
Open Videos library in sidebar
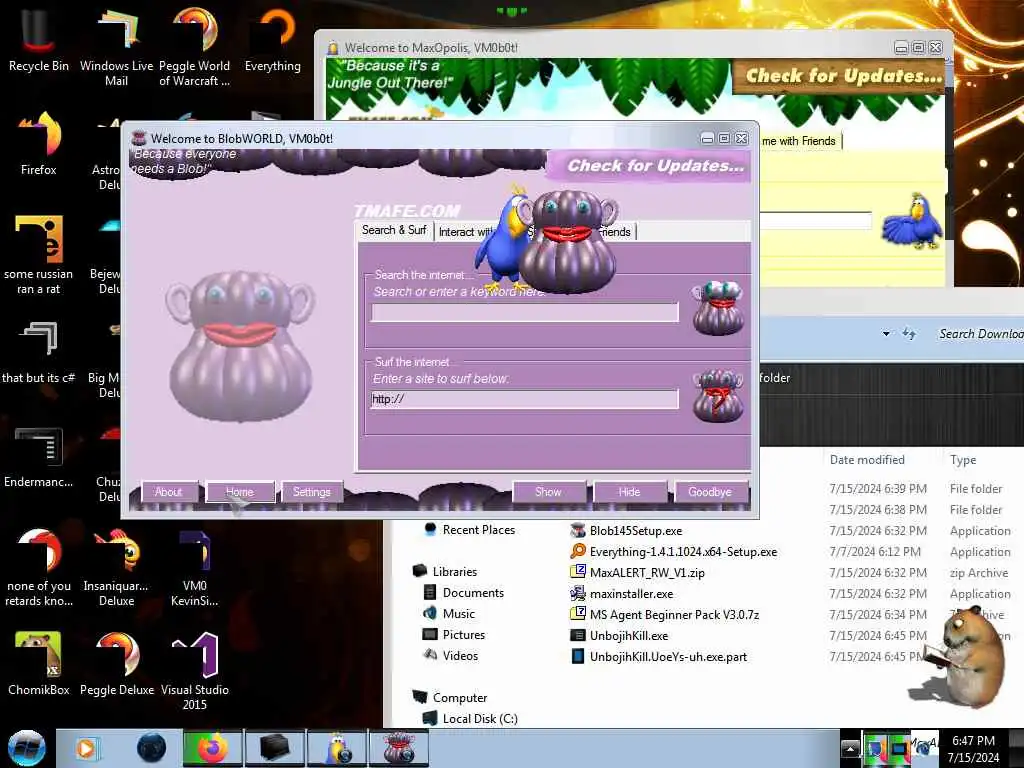(x=460, y=655)
